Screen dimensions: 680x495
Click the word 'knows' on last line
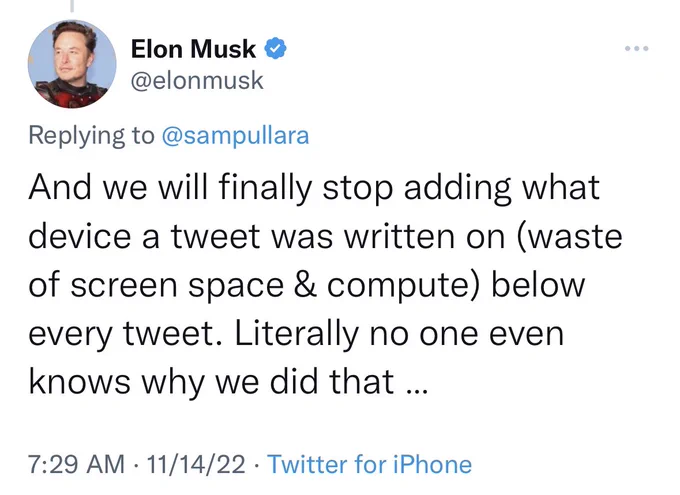79,381
